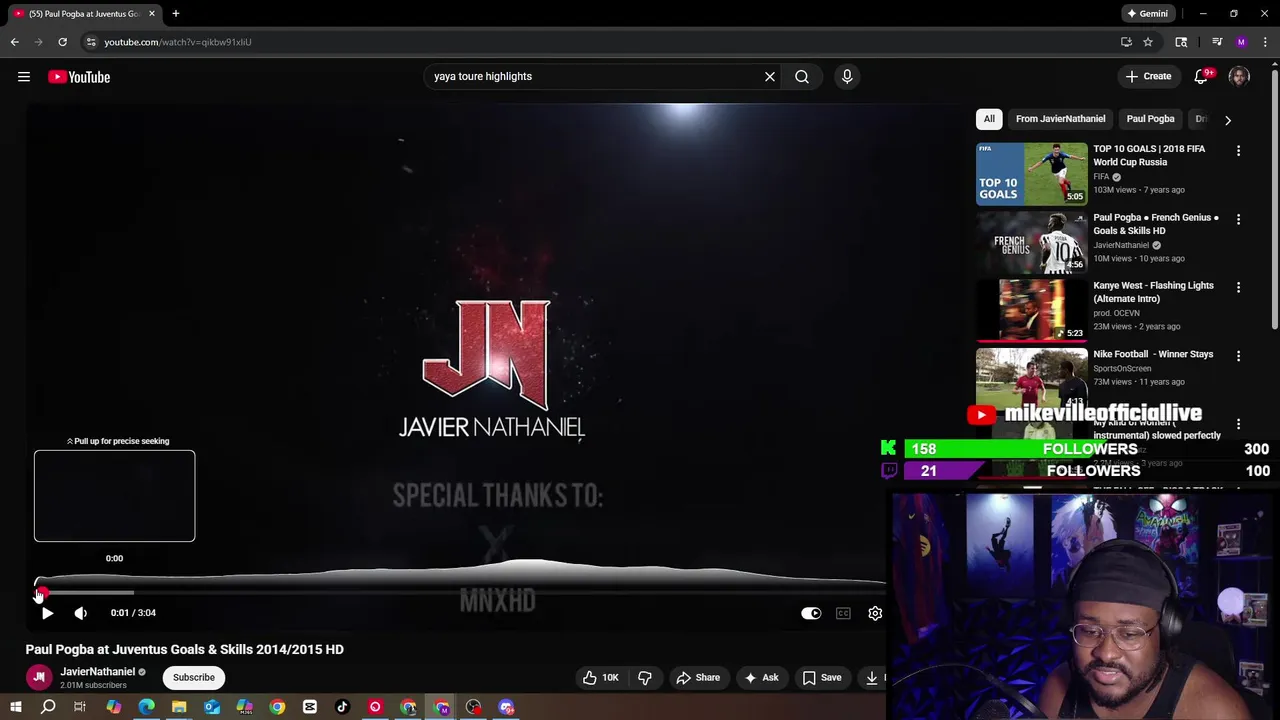This screenshot has height=720, width=1280.
Task: Open the Create dropdown
Action: coord(1148,76)
